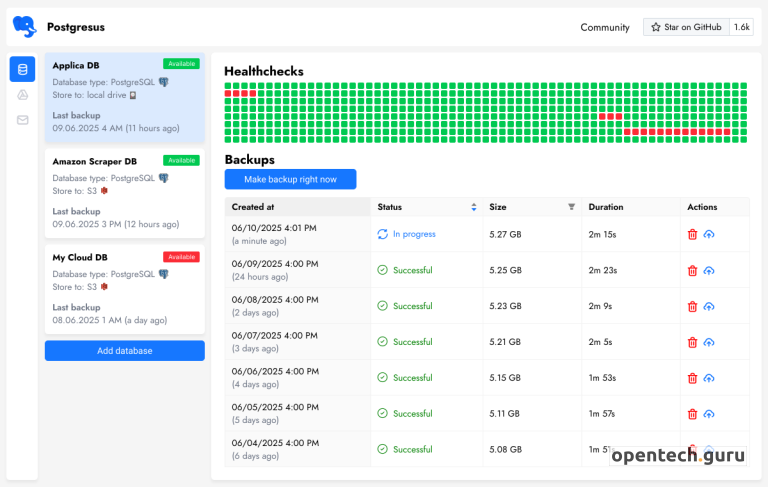Click the first red healthcheck square
Viewport: 768px width, 487px height.
pyautogui.click(x=228, y=94)
